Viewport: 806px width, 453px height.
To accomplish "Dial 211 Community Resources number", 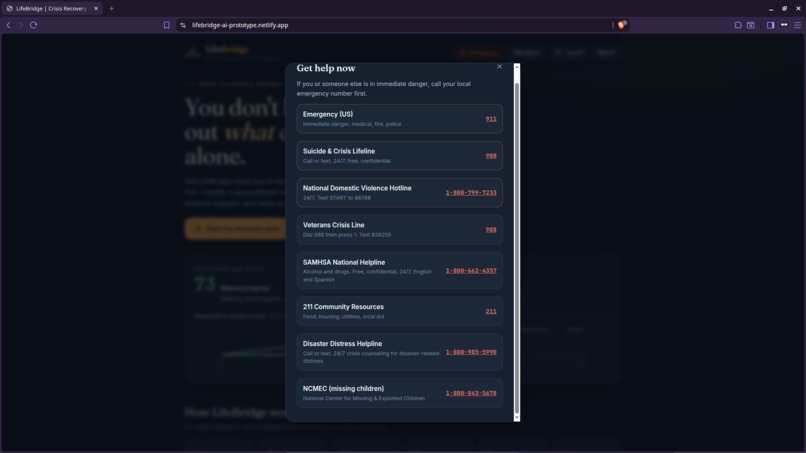I will pos(491,311).
